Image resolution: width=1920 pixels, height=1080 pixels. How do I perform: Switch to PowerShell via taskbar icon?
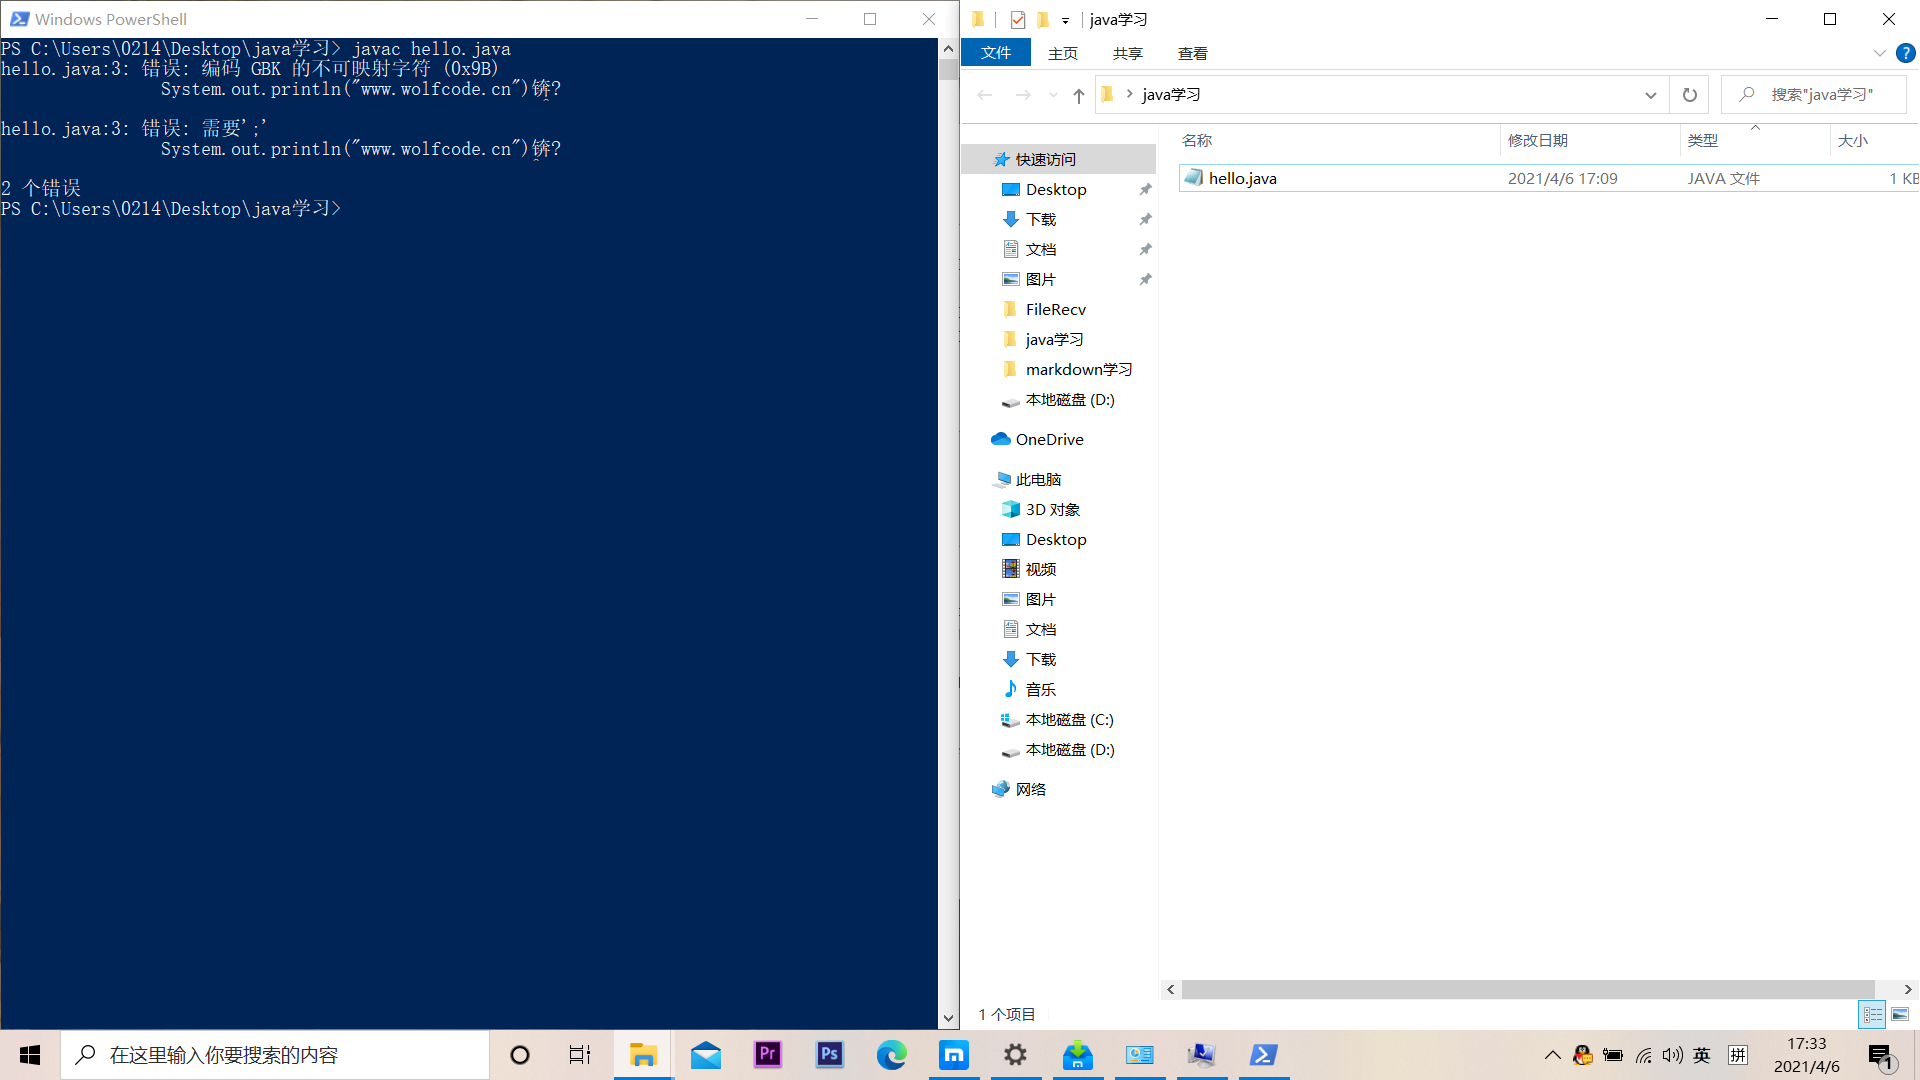click(x=1263, y=1055)
